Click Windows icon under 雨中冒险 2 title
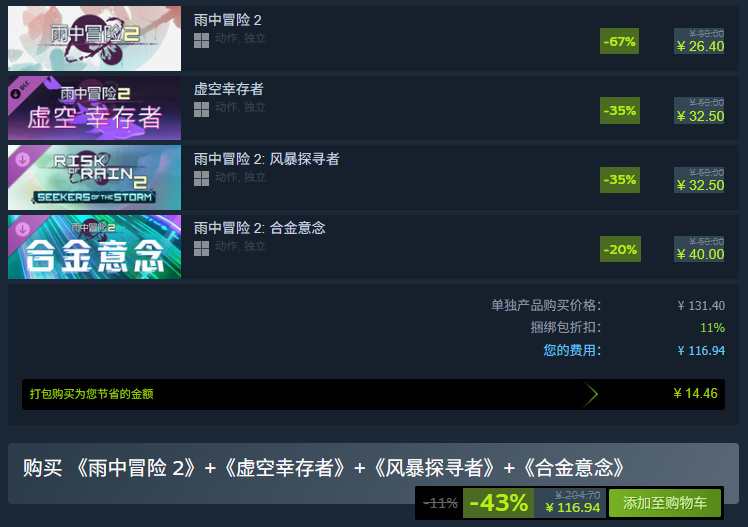Viewport: 748px width, 527px height. [201, 41]
